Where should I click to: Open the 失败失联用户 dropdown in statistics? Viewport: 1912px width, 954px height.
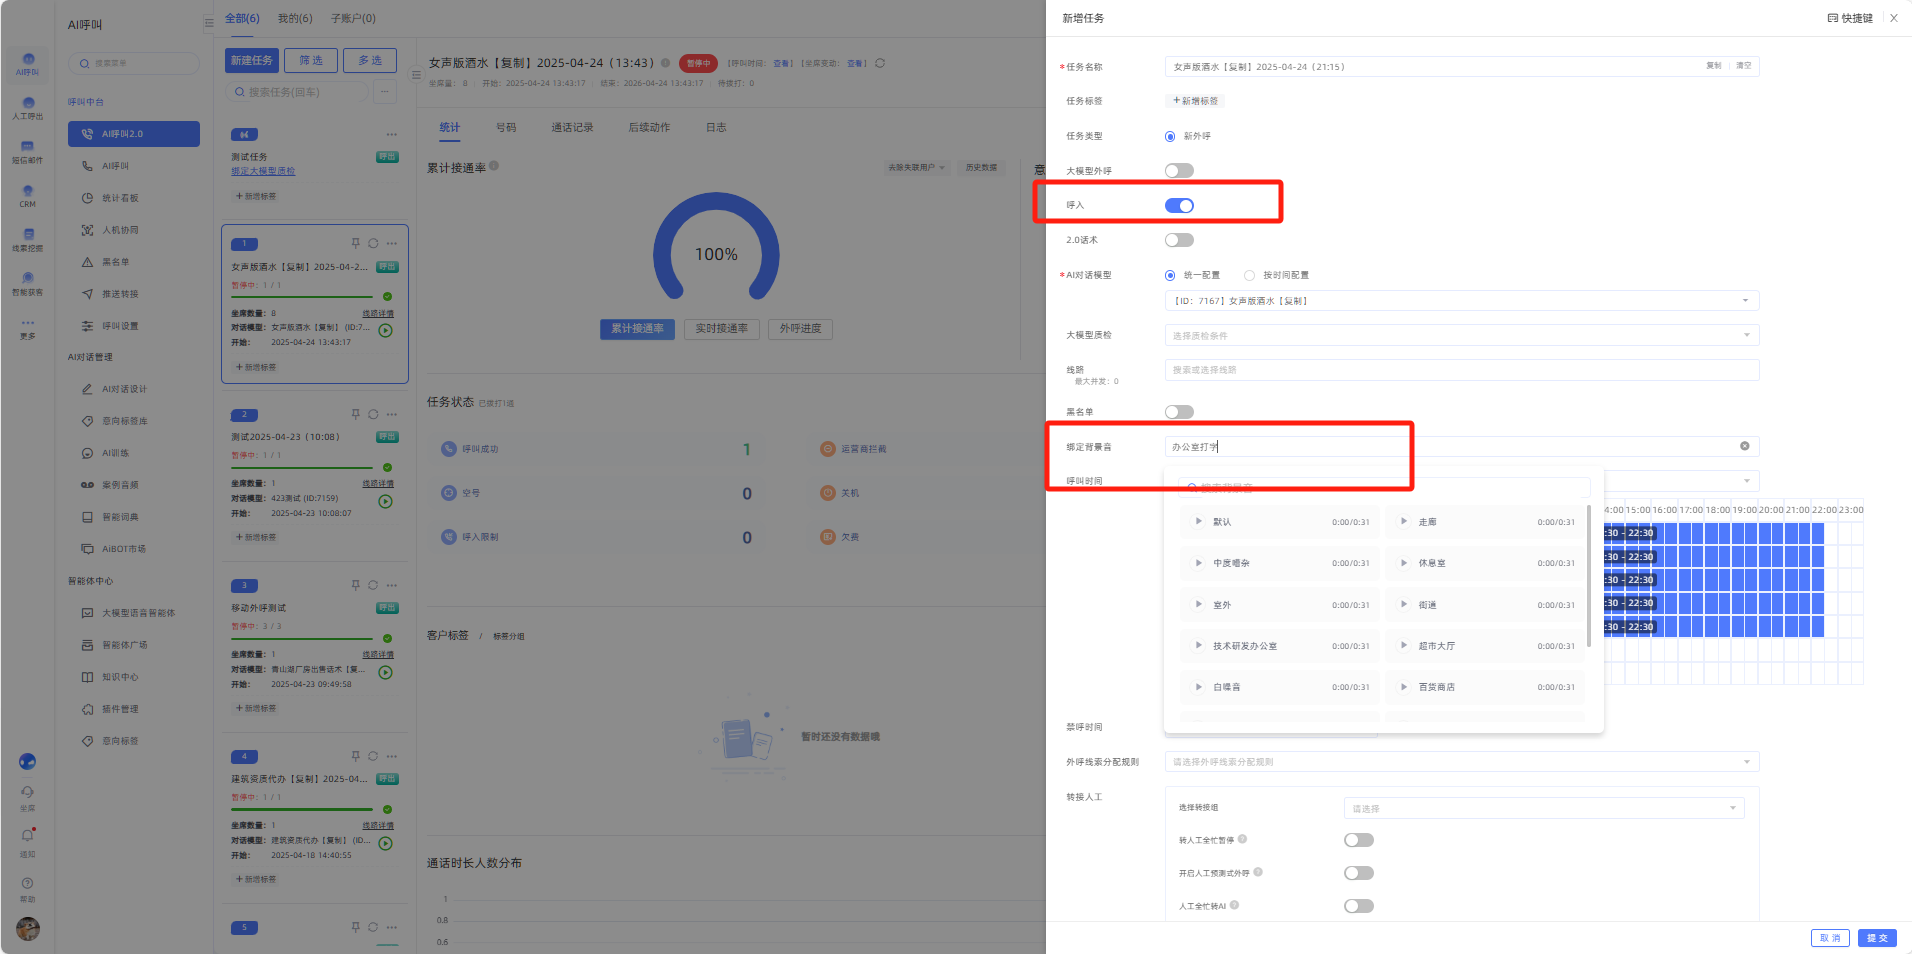pyautogui.click(x=916, y=167)
